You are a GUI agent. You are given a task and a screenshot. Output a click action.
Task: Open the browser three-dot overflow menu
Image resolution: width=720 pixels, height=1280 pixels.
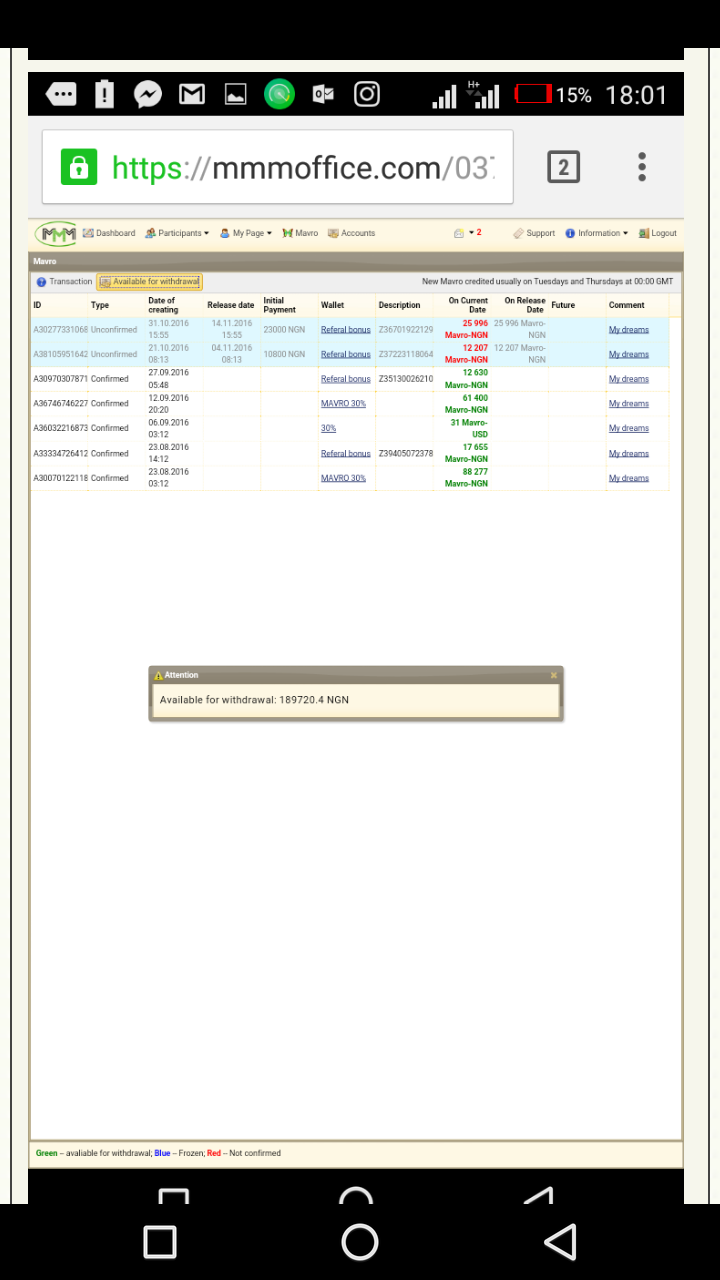pyautogui.click(x=642, y=167)
